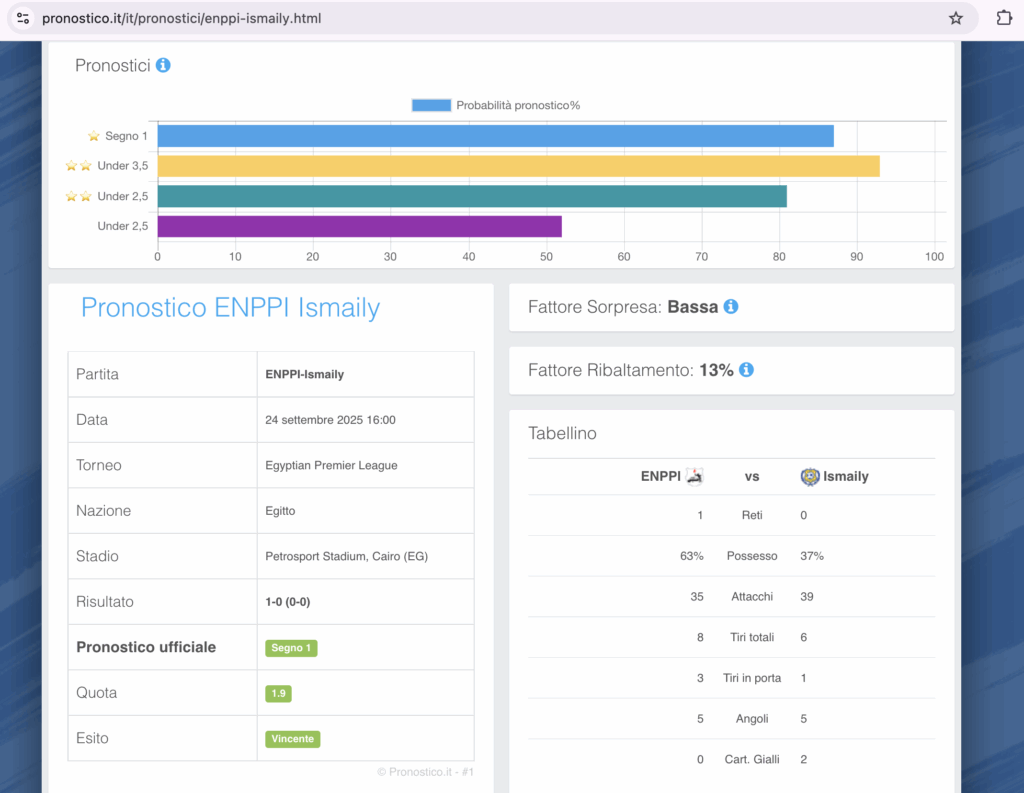Click the green Segno 1 badge
This screenshot has width=1024, height=793.
coord(291,648)
